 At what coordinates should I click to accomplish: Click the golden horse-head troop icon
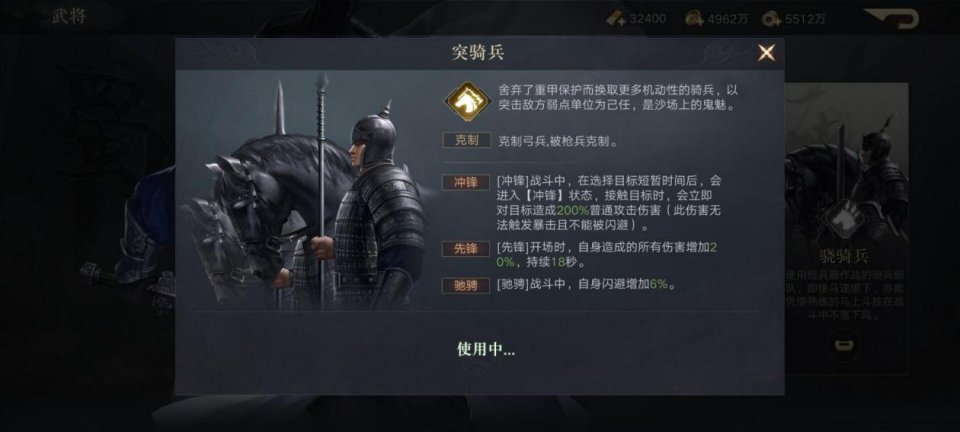pos(467,101)
